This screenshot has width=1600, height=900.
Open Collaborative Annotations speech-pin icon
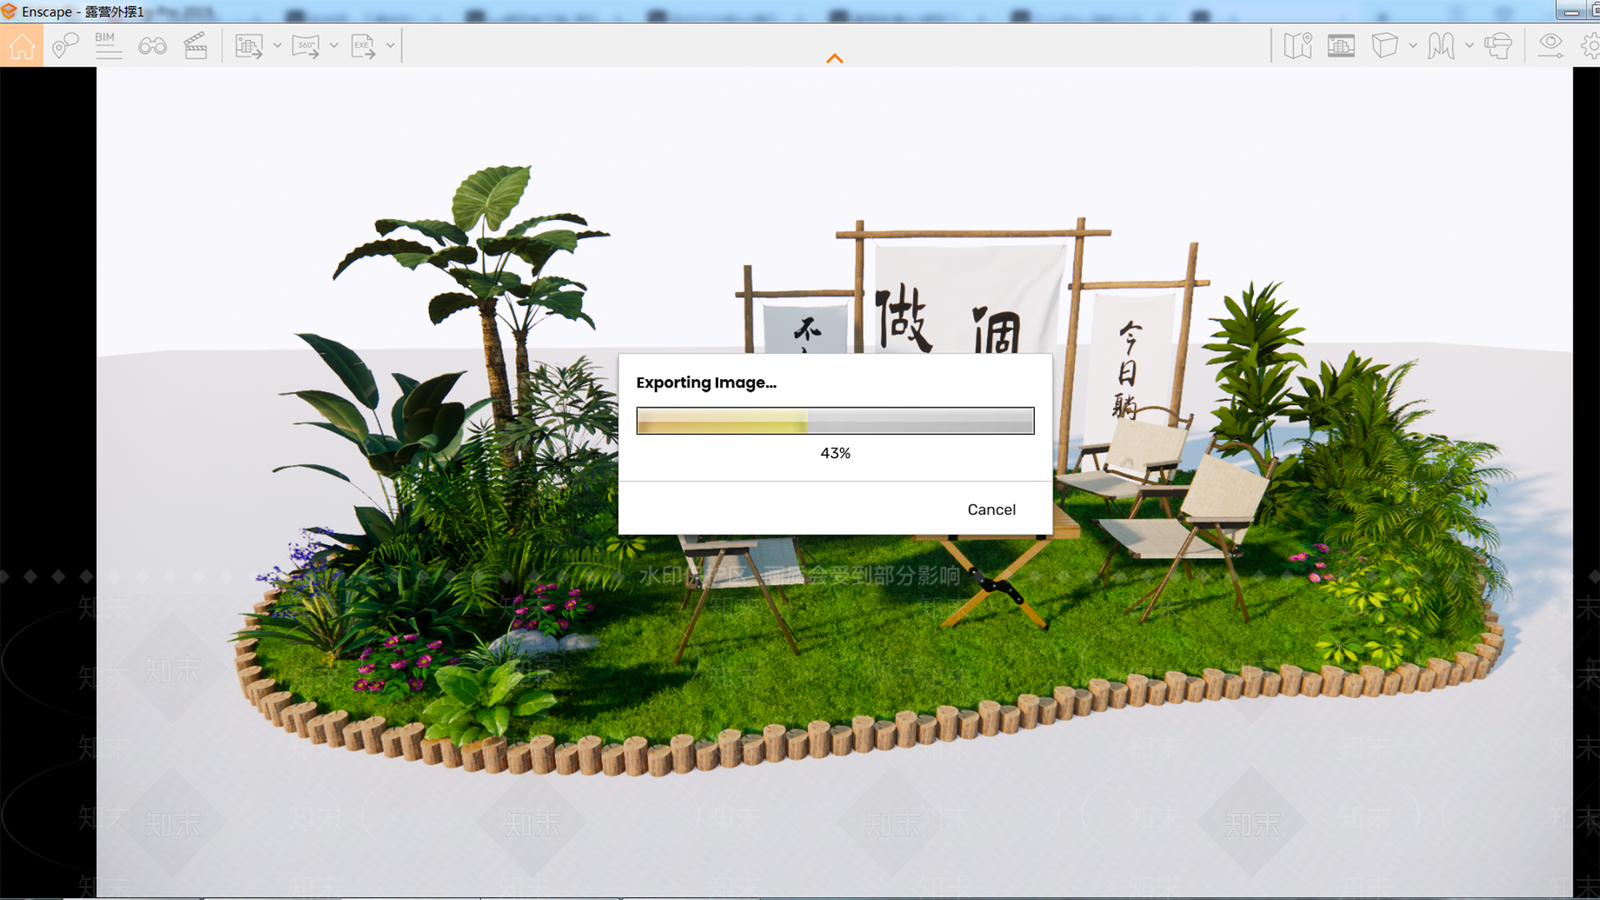[65, 45]
